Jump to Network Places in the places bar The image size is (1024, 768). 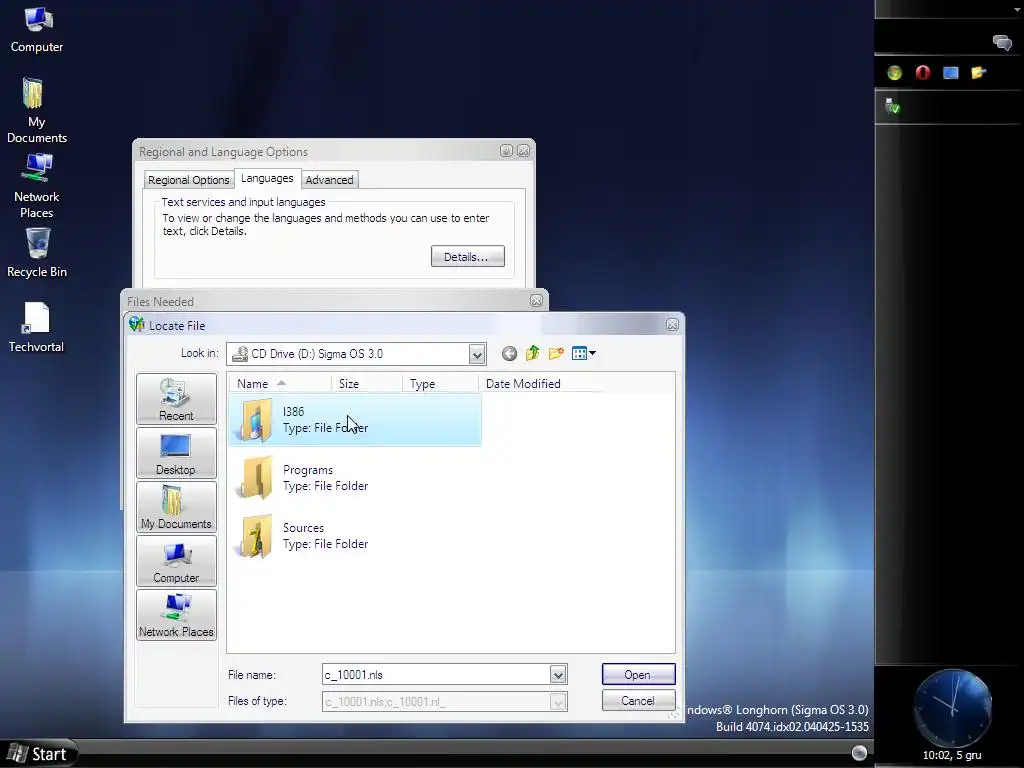176,615
